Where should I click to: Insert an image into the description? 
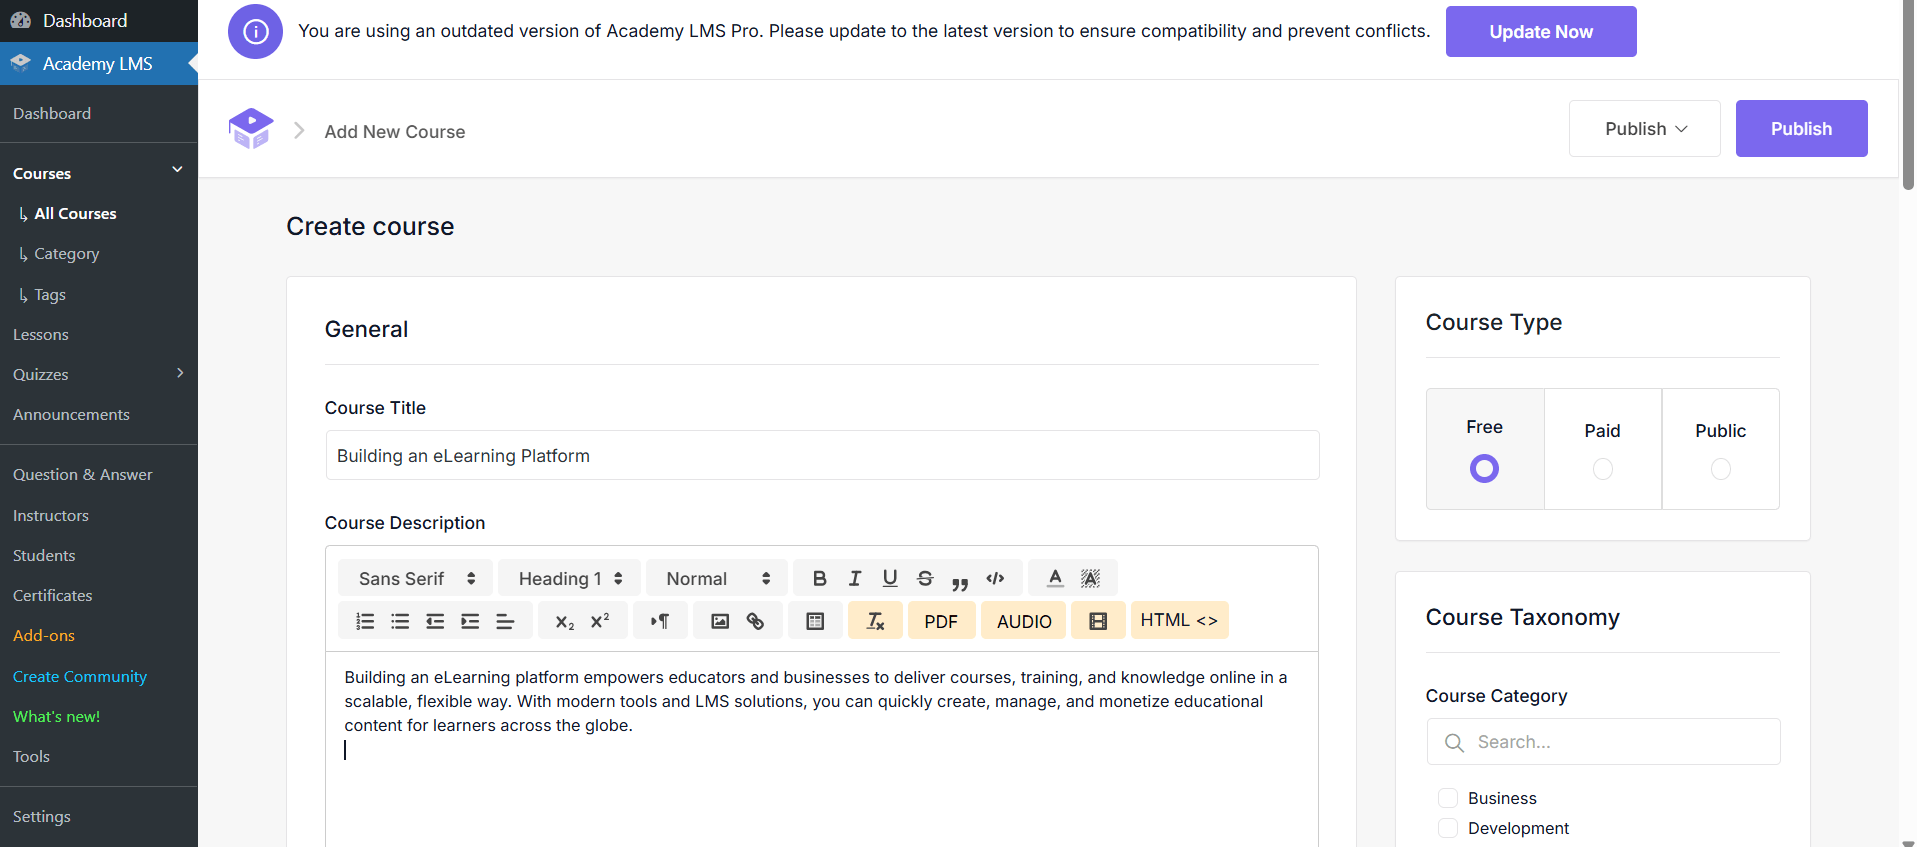(720, 621)
